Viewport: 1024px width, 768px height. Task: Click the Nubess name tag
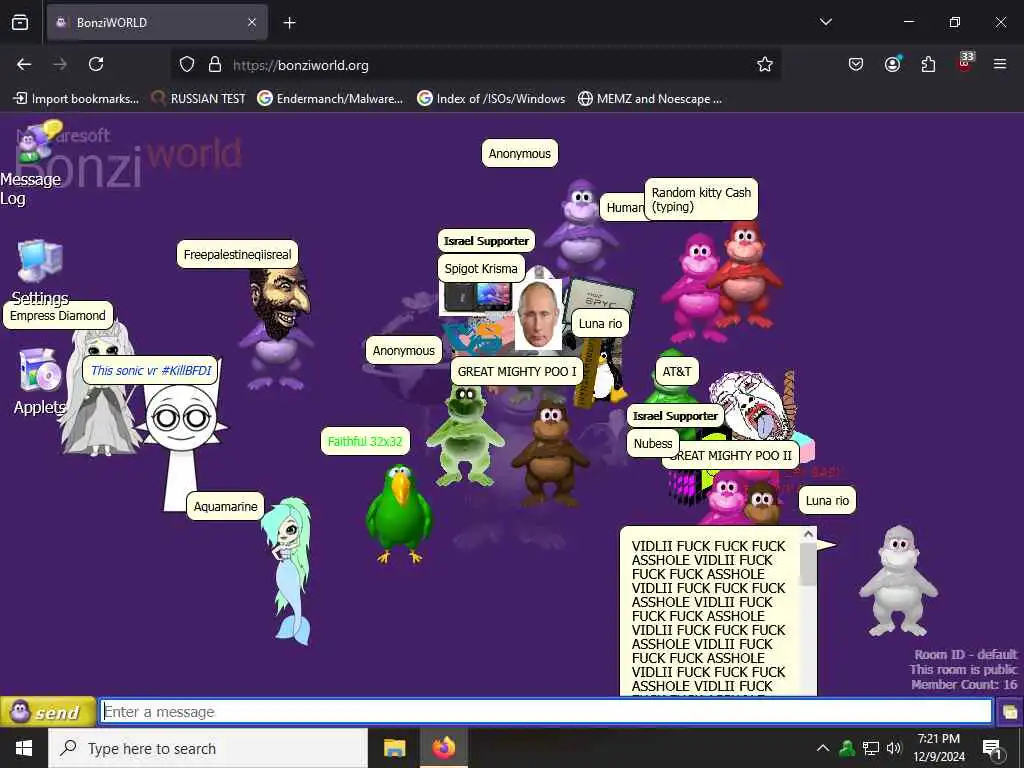click(652, 443)
